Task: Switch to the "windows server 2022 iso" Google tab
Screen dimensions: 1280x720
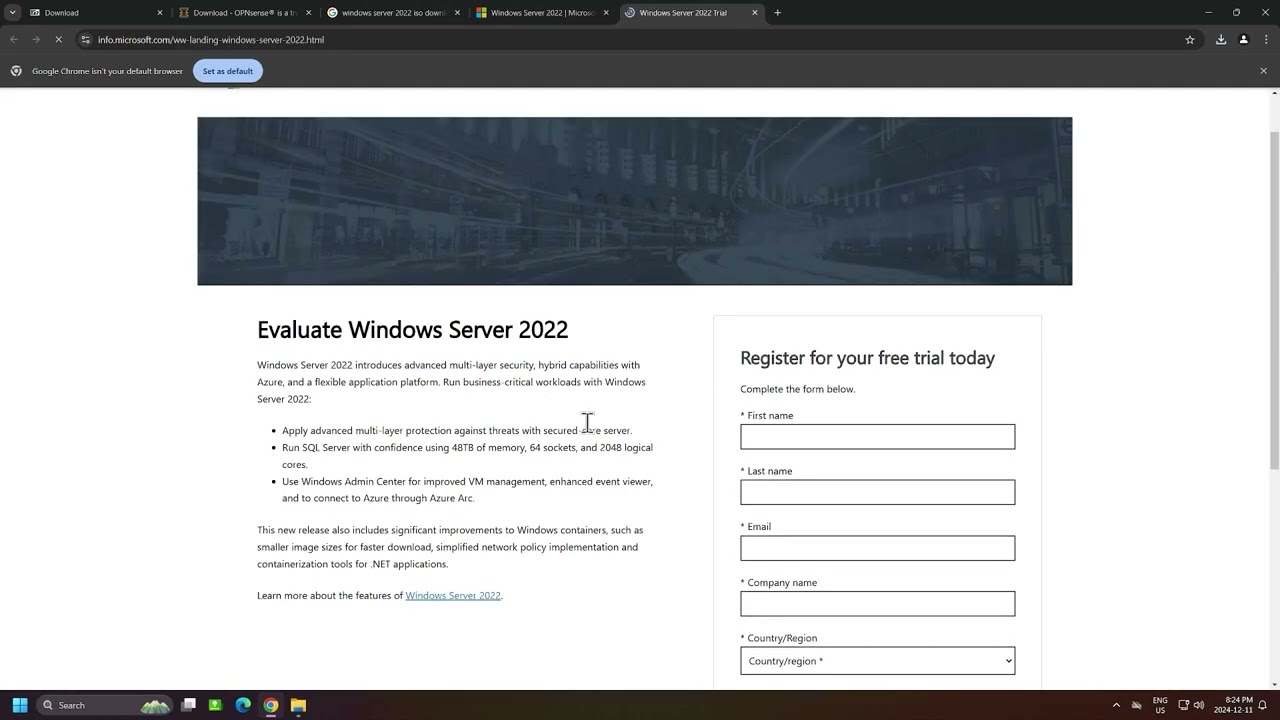Action: pos(394,13)
